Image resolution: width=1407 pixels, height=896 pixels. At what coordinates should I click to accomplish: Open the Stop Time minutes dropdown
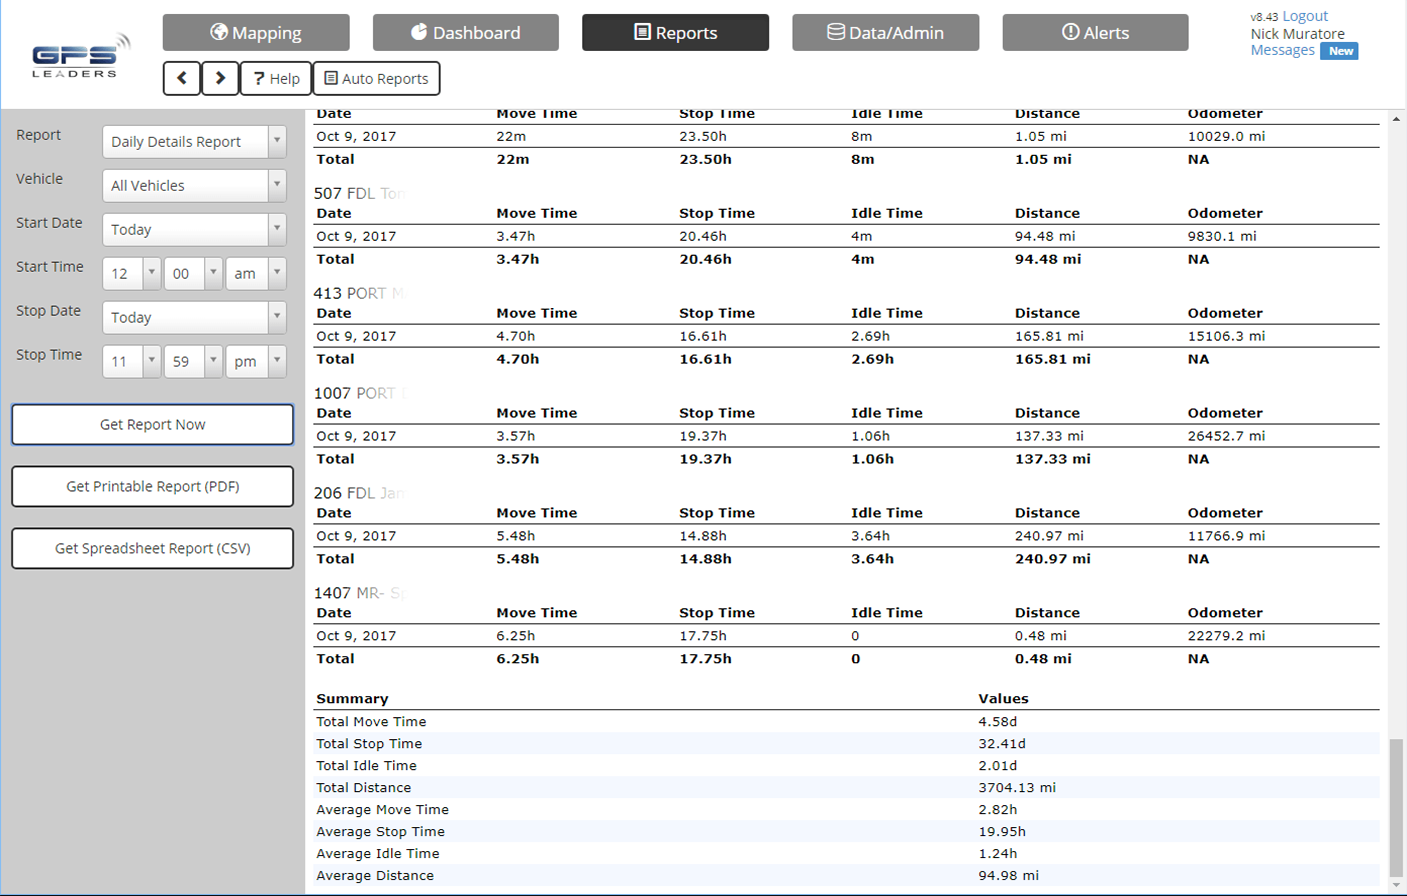[x=193, y=361]
